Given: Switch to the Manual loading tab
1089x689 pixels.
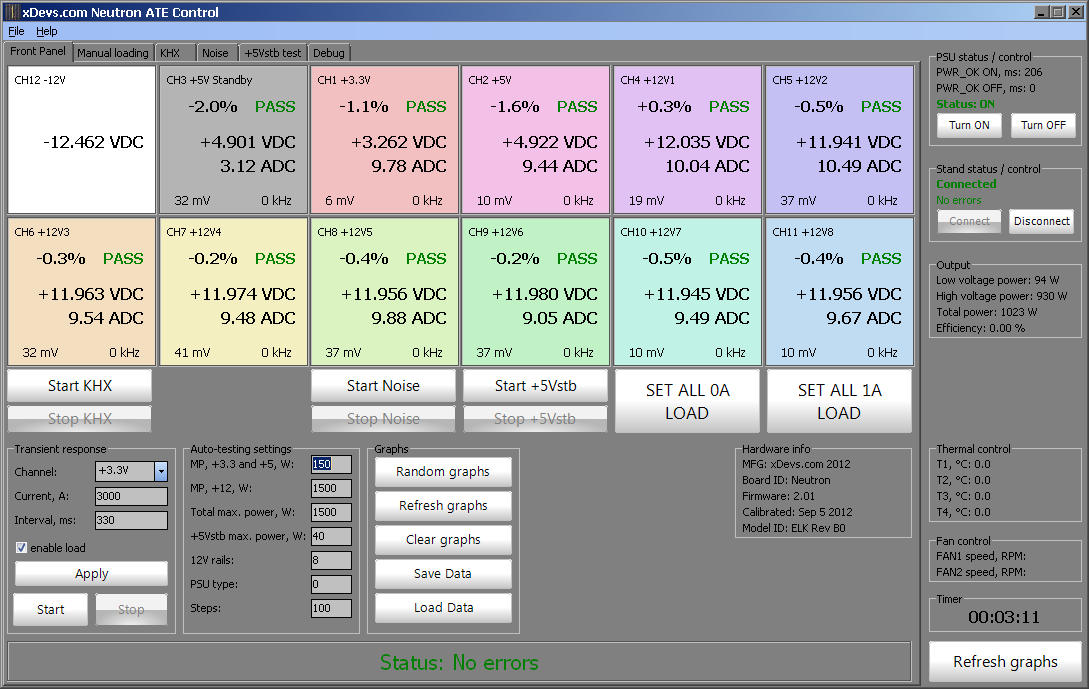Looking at the screenshot, I should tap(112, 53).
